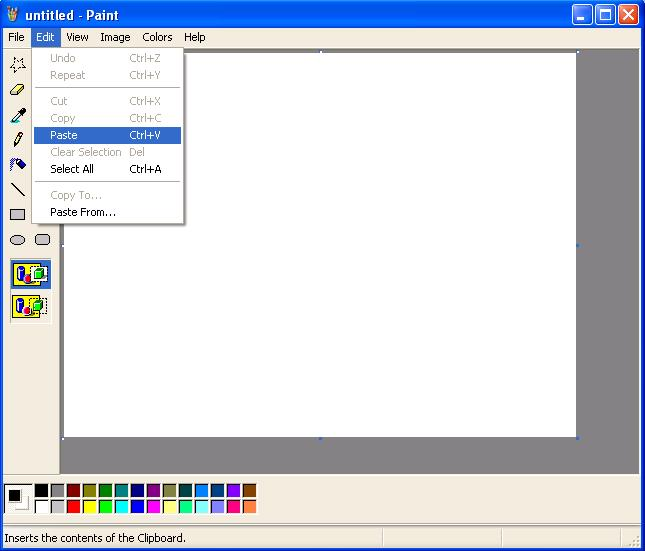The width and height of the screenshot is (645, 551).
Task: Pick the olive color swatch
Action: pos(90,491)
